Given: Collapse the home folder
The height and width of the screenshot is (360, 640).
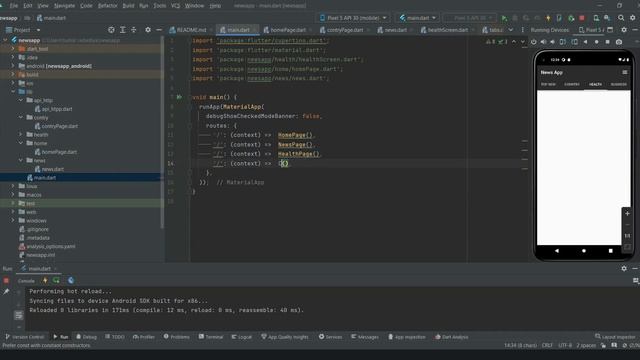Looking at the screenshot, I should tap(21, 143).
